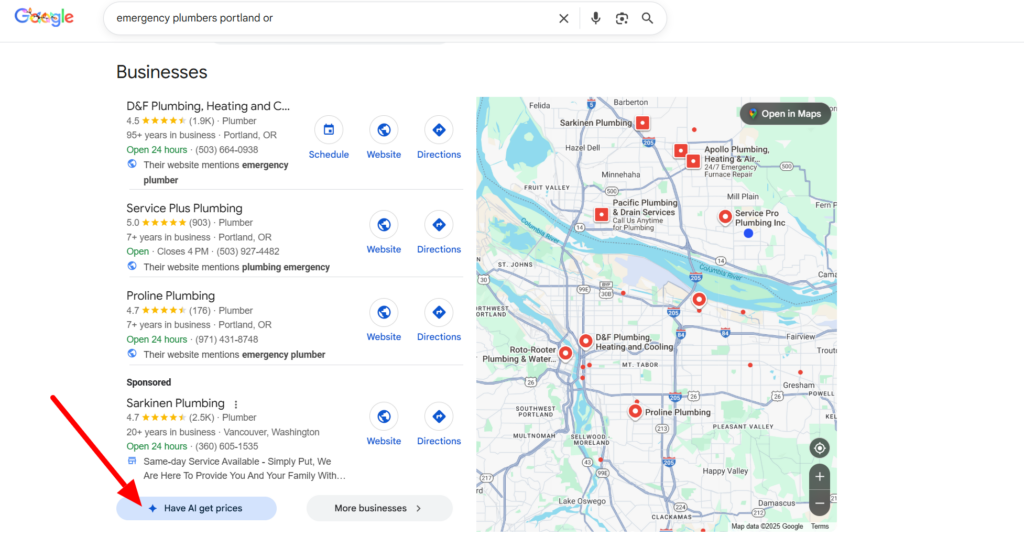This screenshot has width=1024, height=559.
Task: Click the Businesses heading
Action: coord(161,72)
